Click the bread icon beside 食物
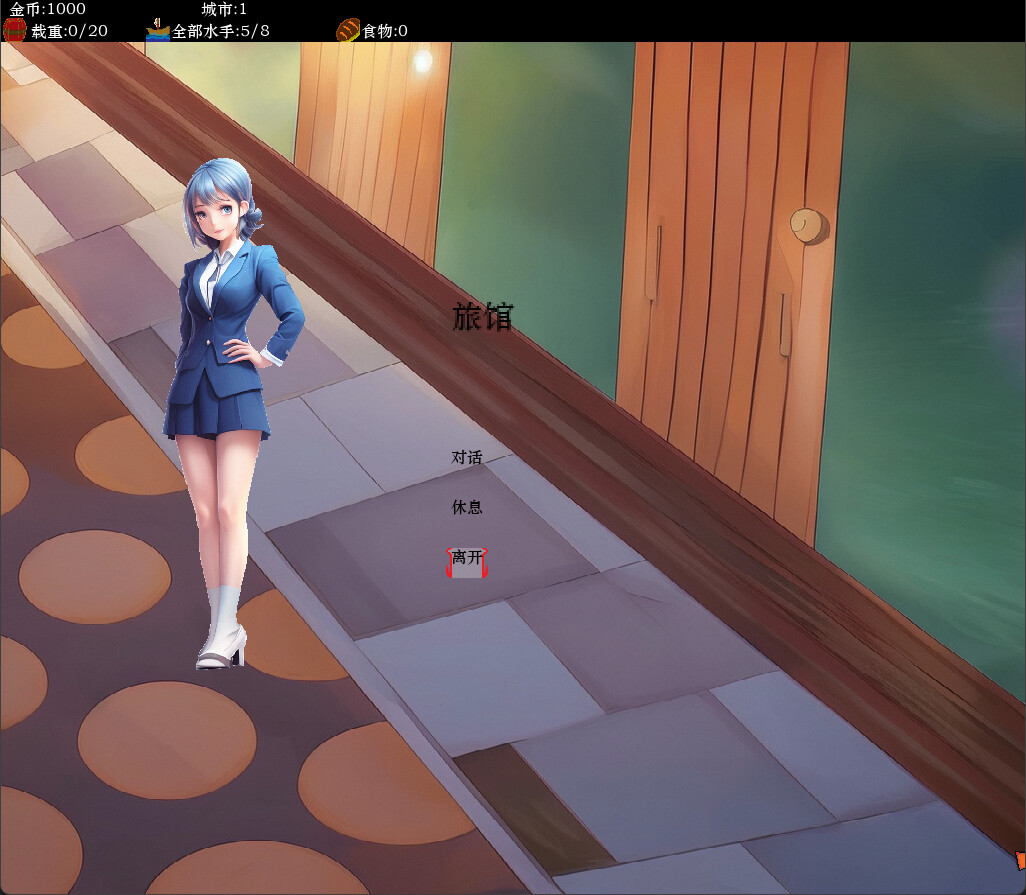The image size is (1026, 895). pos(346,31)
